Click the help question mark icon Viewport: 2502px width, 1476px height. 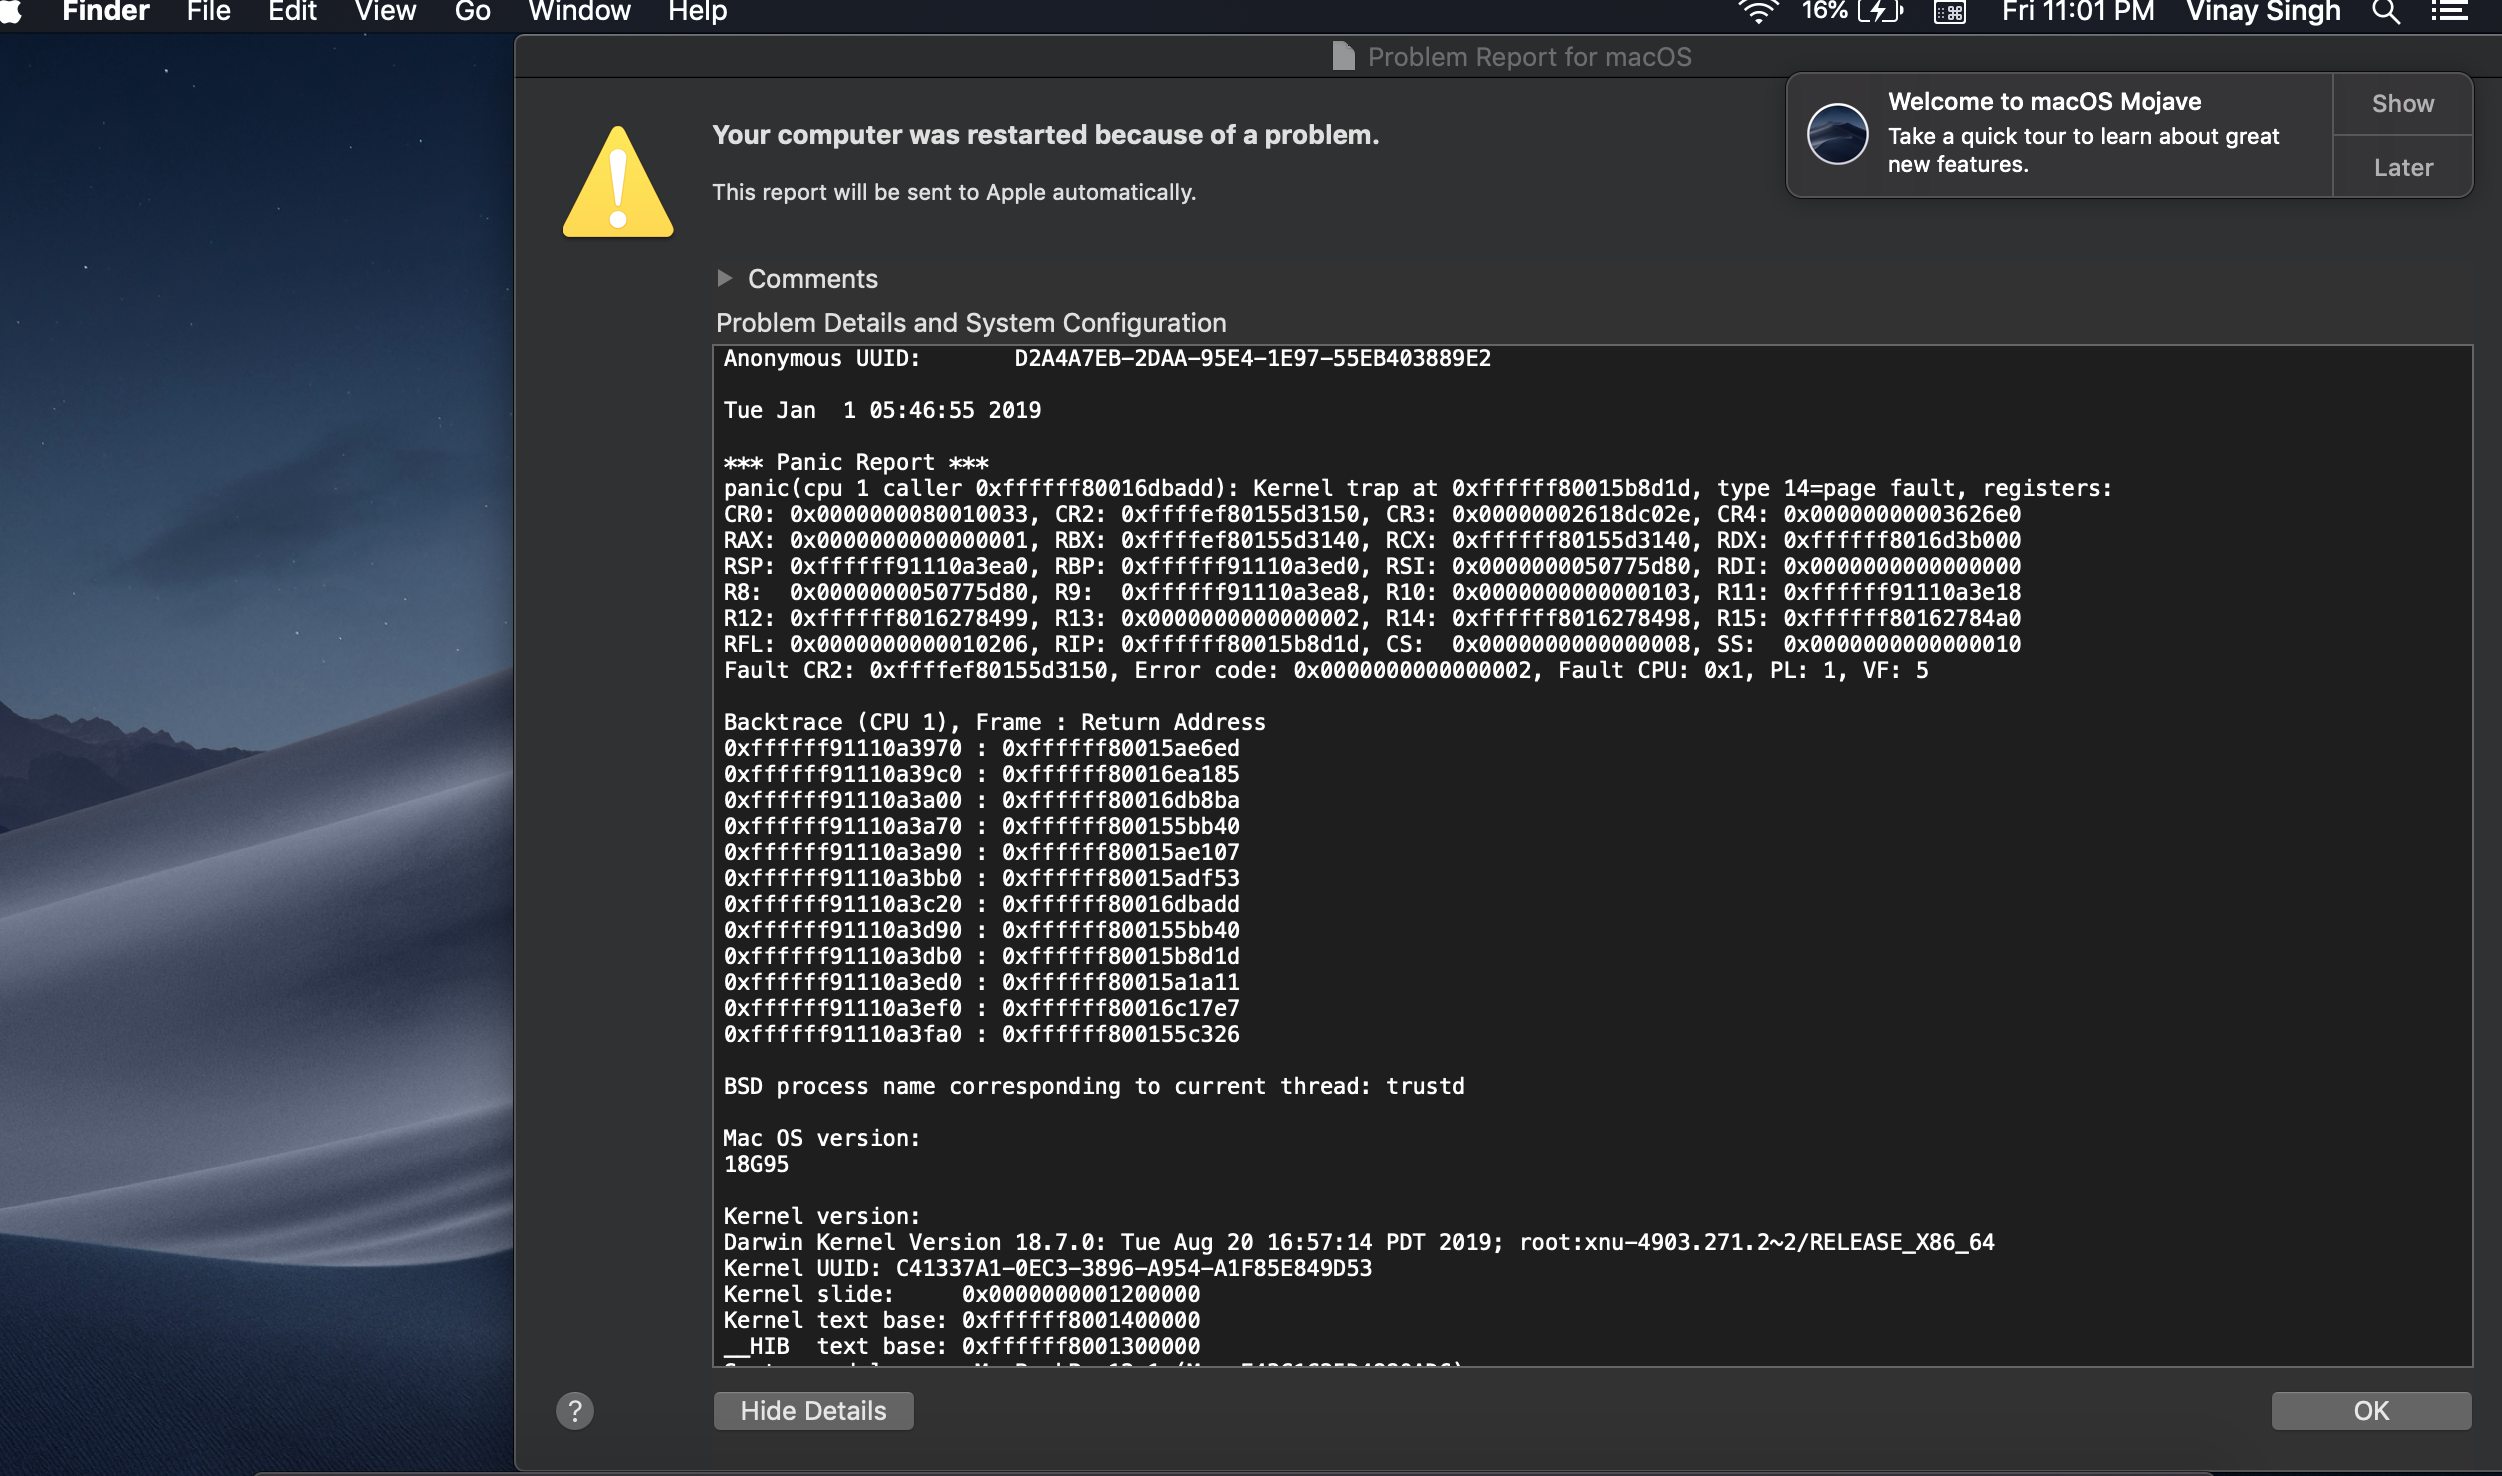point(575,1410)
